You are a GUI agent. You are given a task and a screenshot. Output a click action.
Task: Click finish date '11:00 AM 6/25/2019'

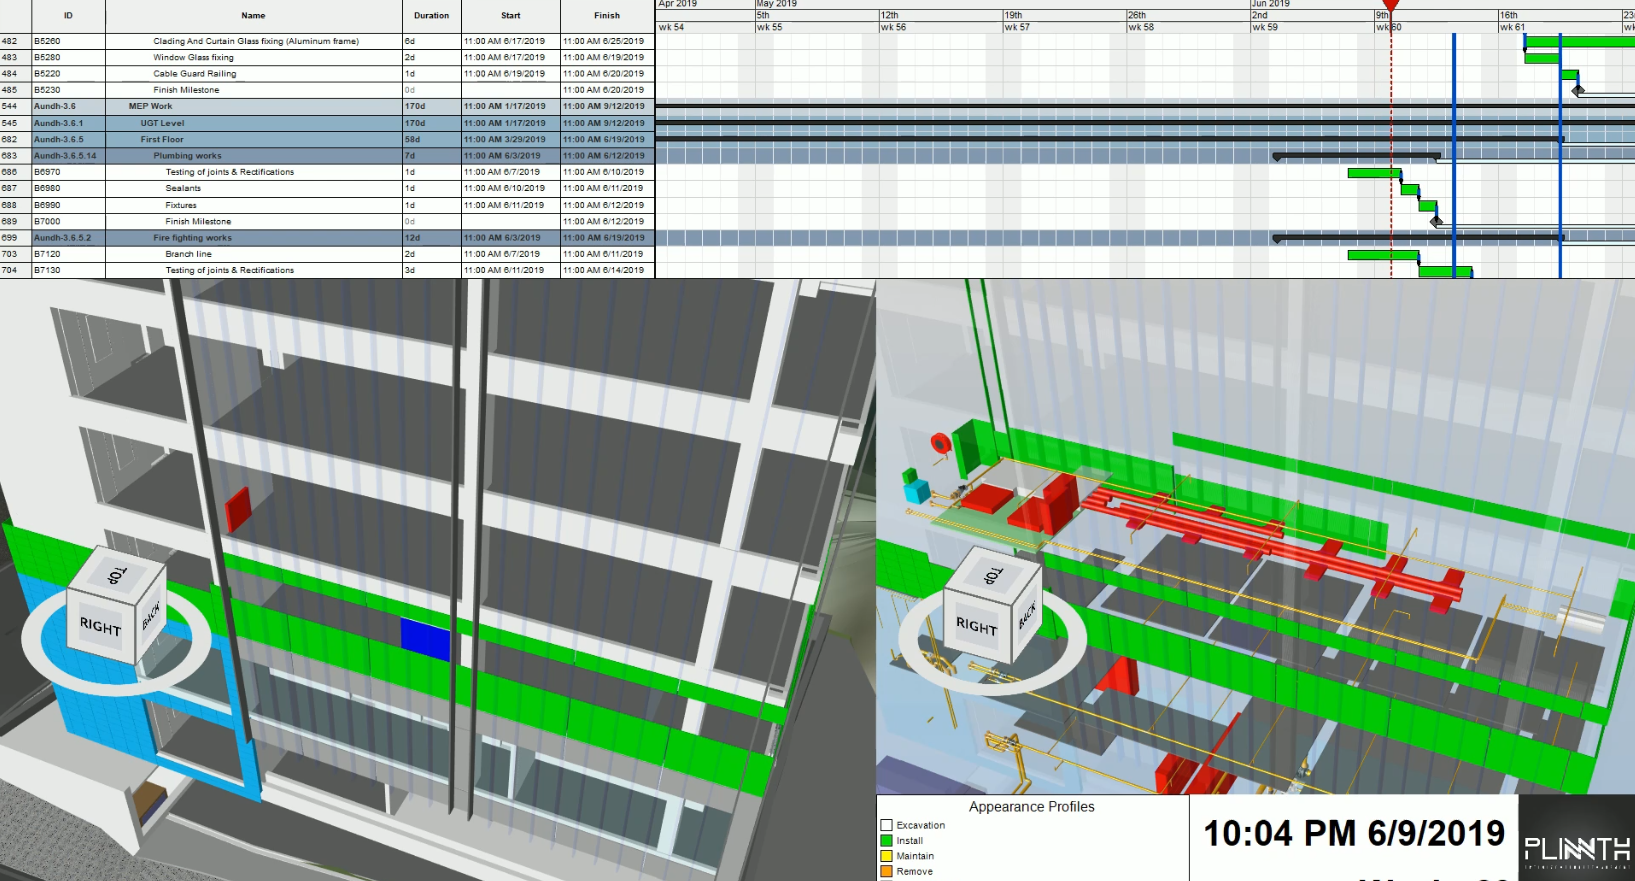pos(604,41)
